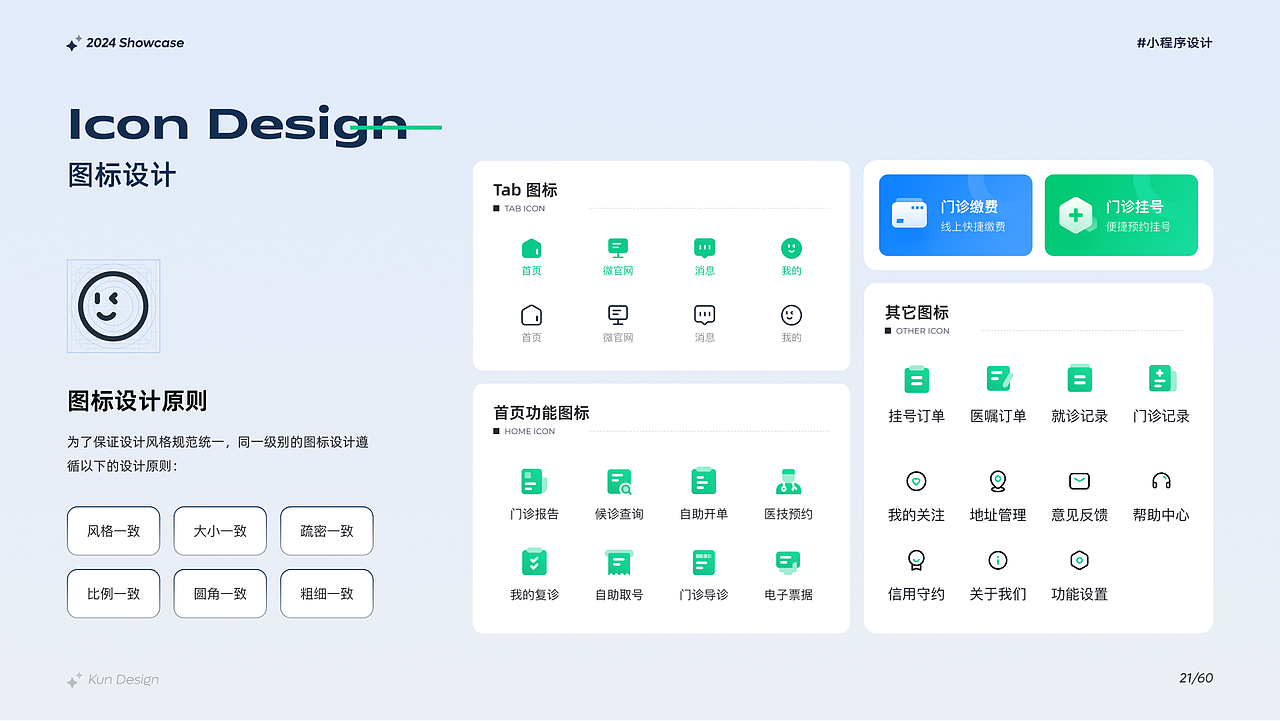Image resolution: width=1280 pixels, height=721 pixels.
Task: Open the 门诊导诊 guide icon
Action: click(704, 562)
